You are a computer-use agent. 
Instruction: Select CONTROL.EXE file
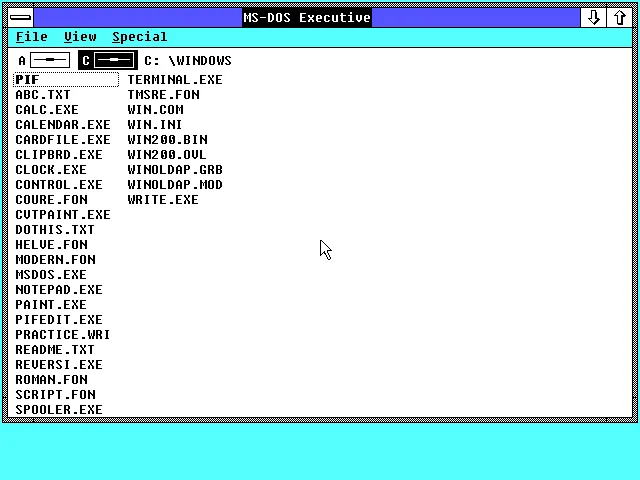click(x=59, y=184)
